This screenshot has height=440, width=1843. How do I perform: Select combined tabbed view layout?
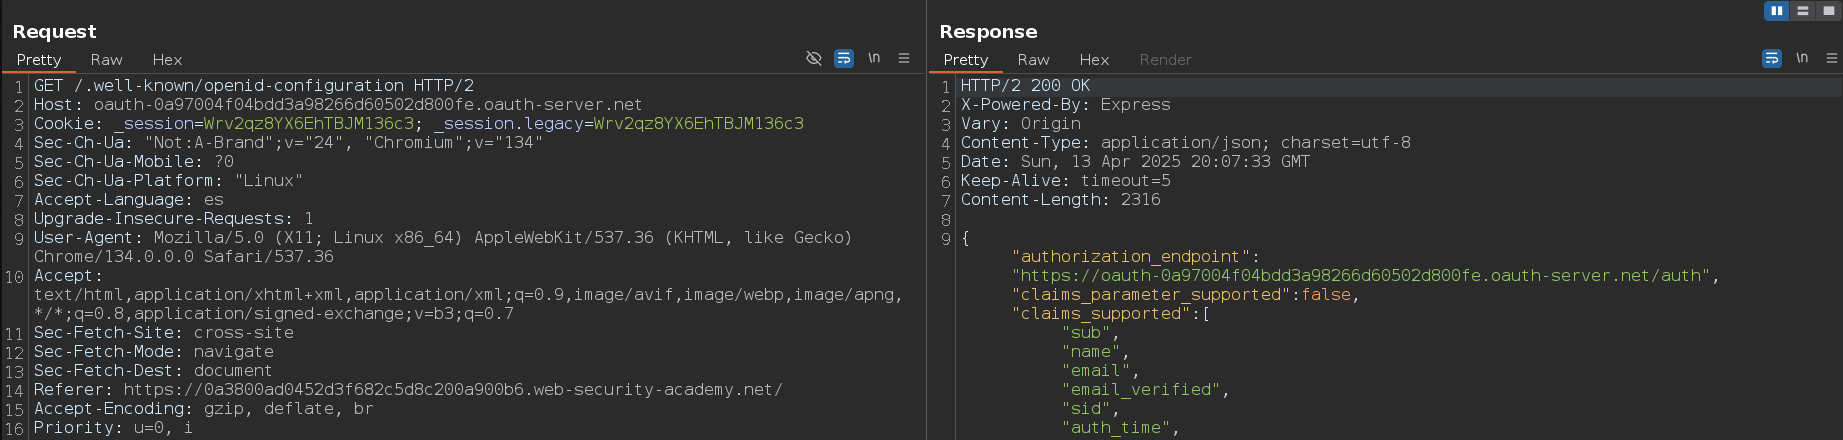[x=1829, y=11]
